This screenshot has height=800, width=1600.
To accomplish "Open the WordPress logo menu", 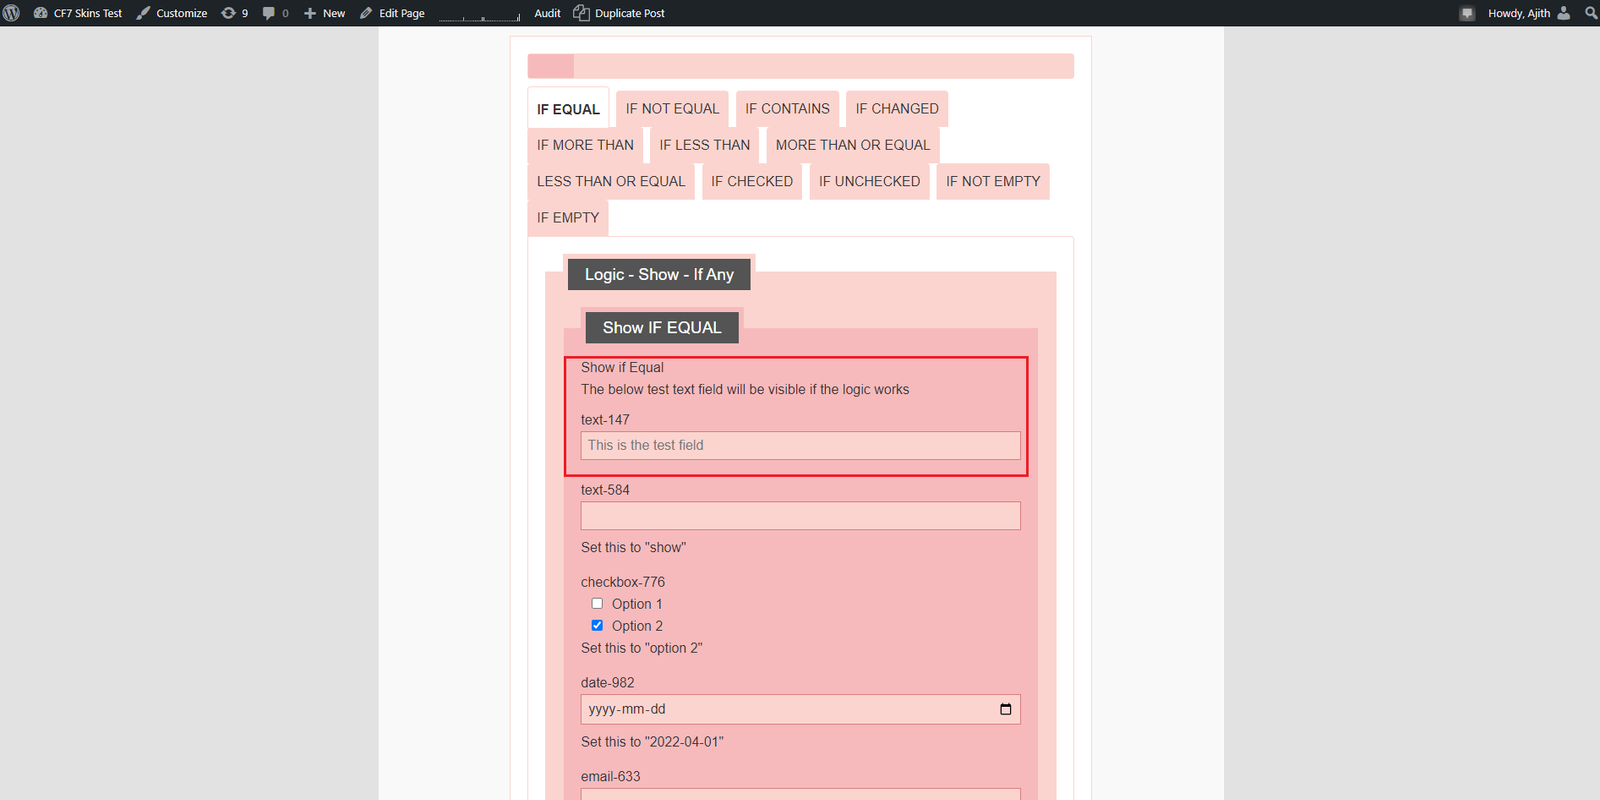I will point(12,13).
